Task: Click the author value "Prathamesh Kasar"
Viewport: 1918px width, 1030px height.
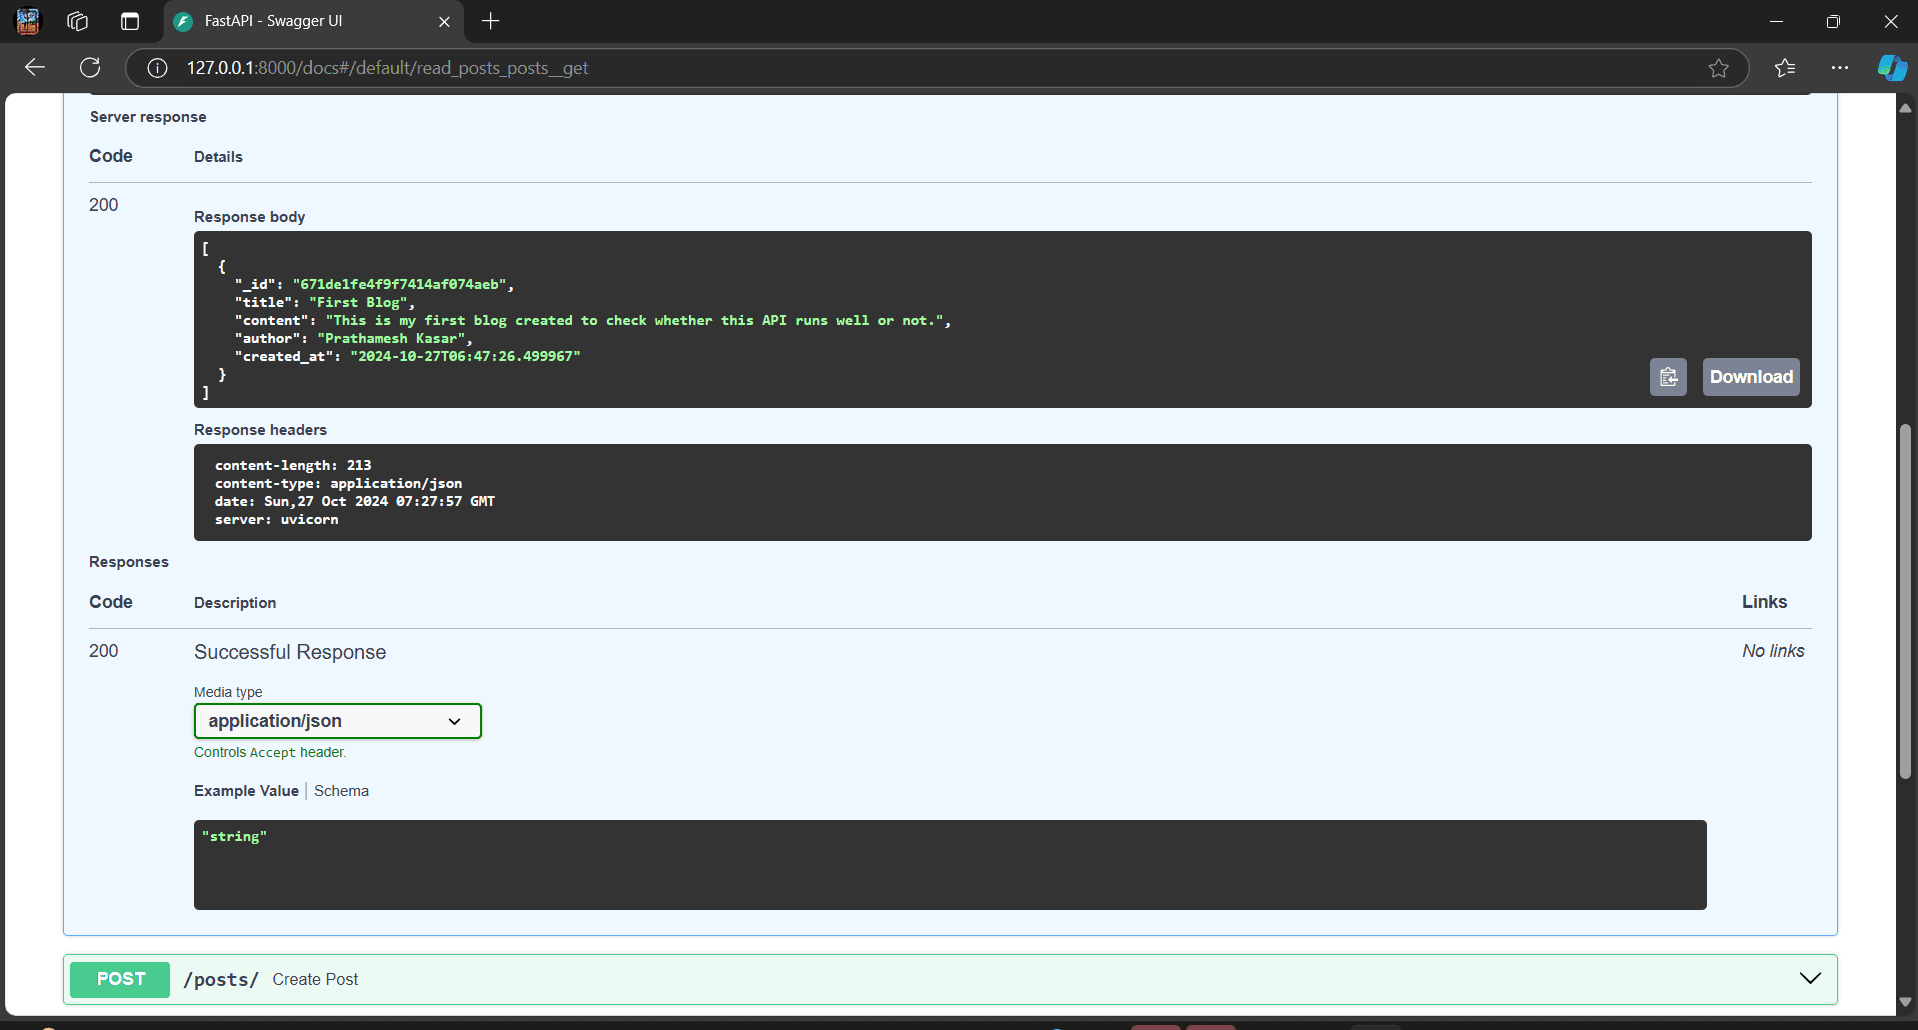Action: coord(391,338)
